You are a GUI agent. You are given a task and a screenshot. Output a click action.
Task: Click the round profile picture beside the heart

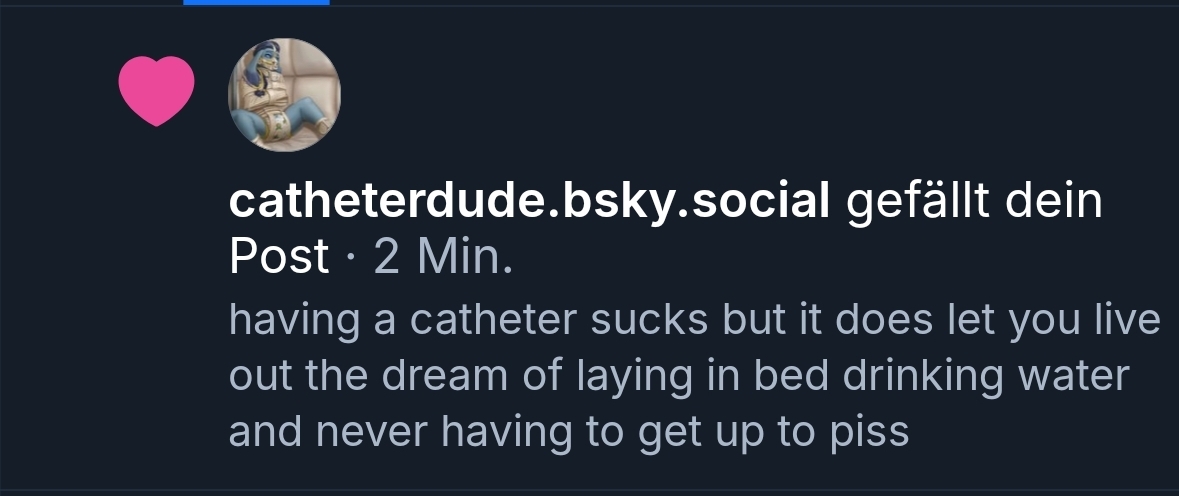click(x=285, y=95)
